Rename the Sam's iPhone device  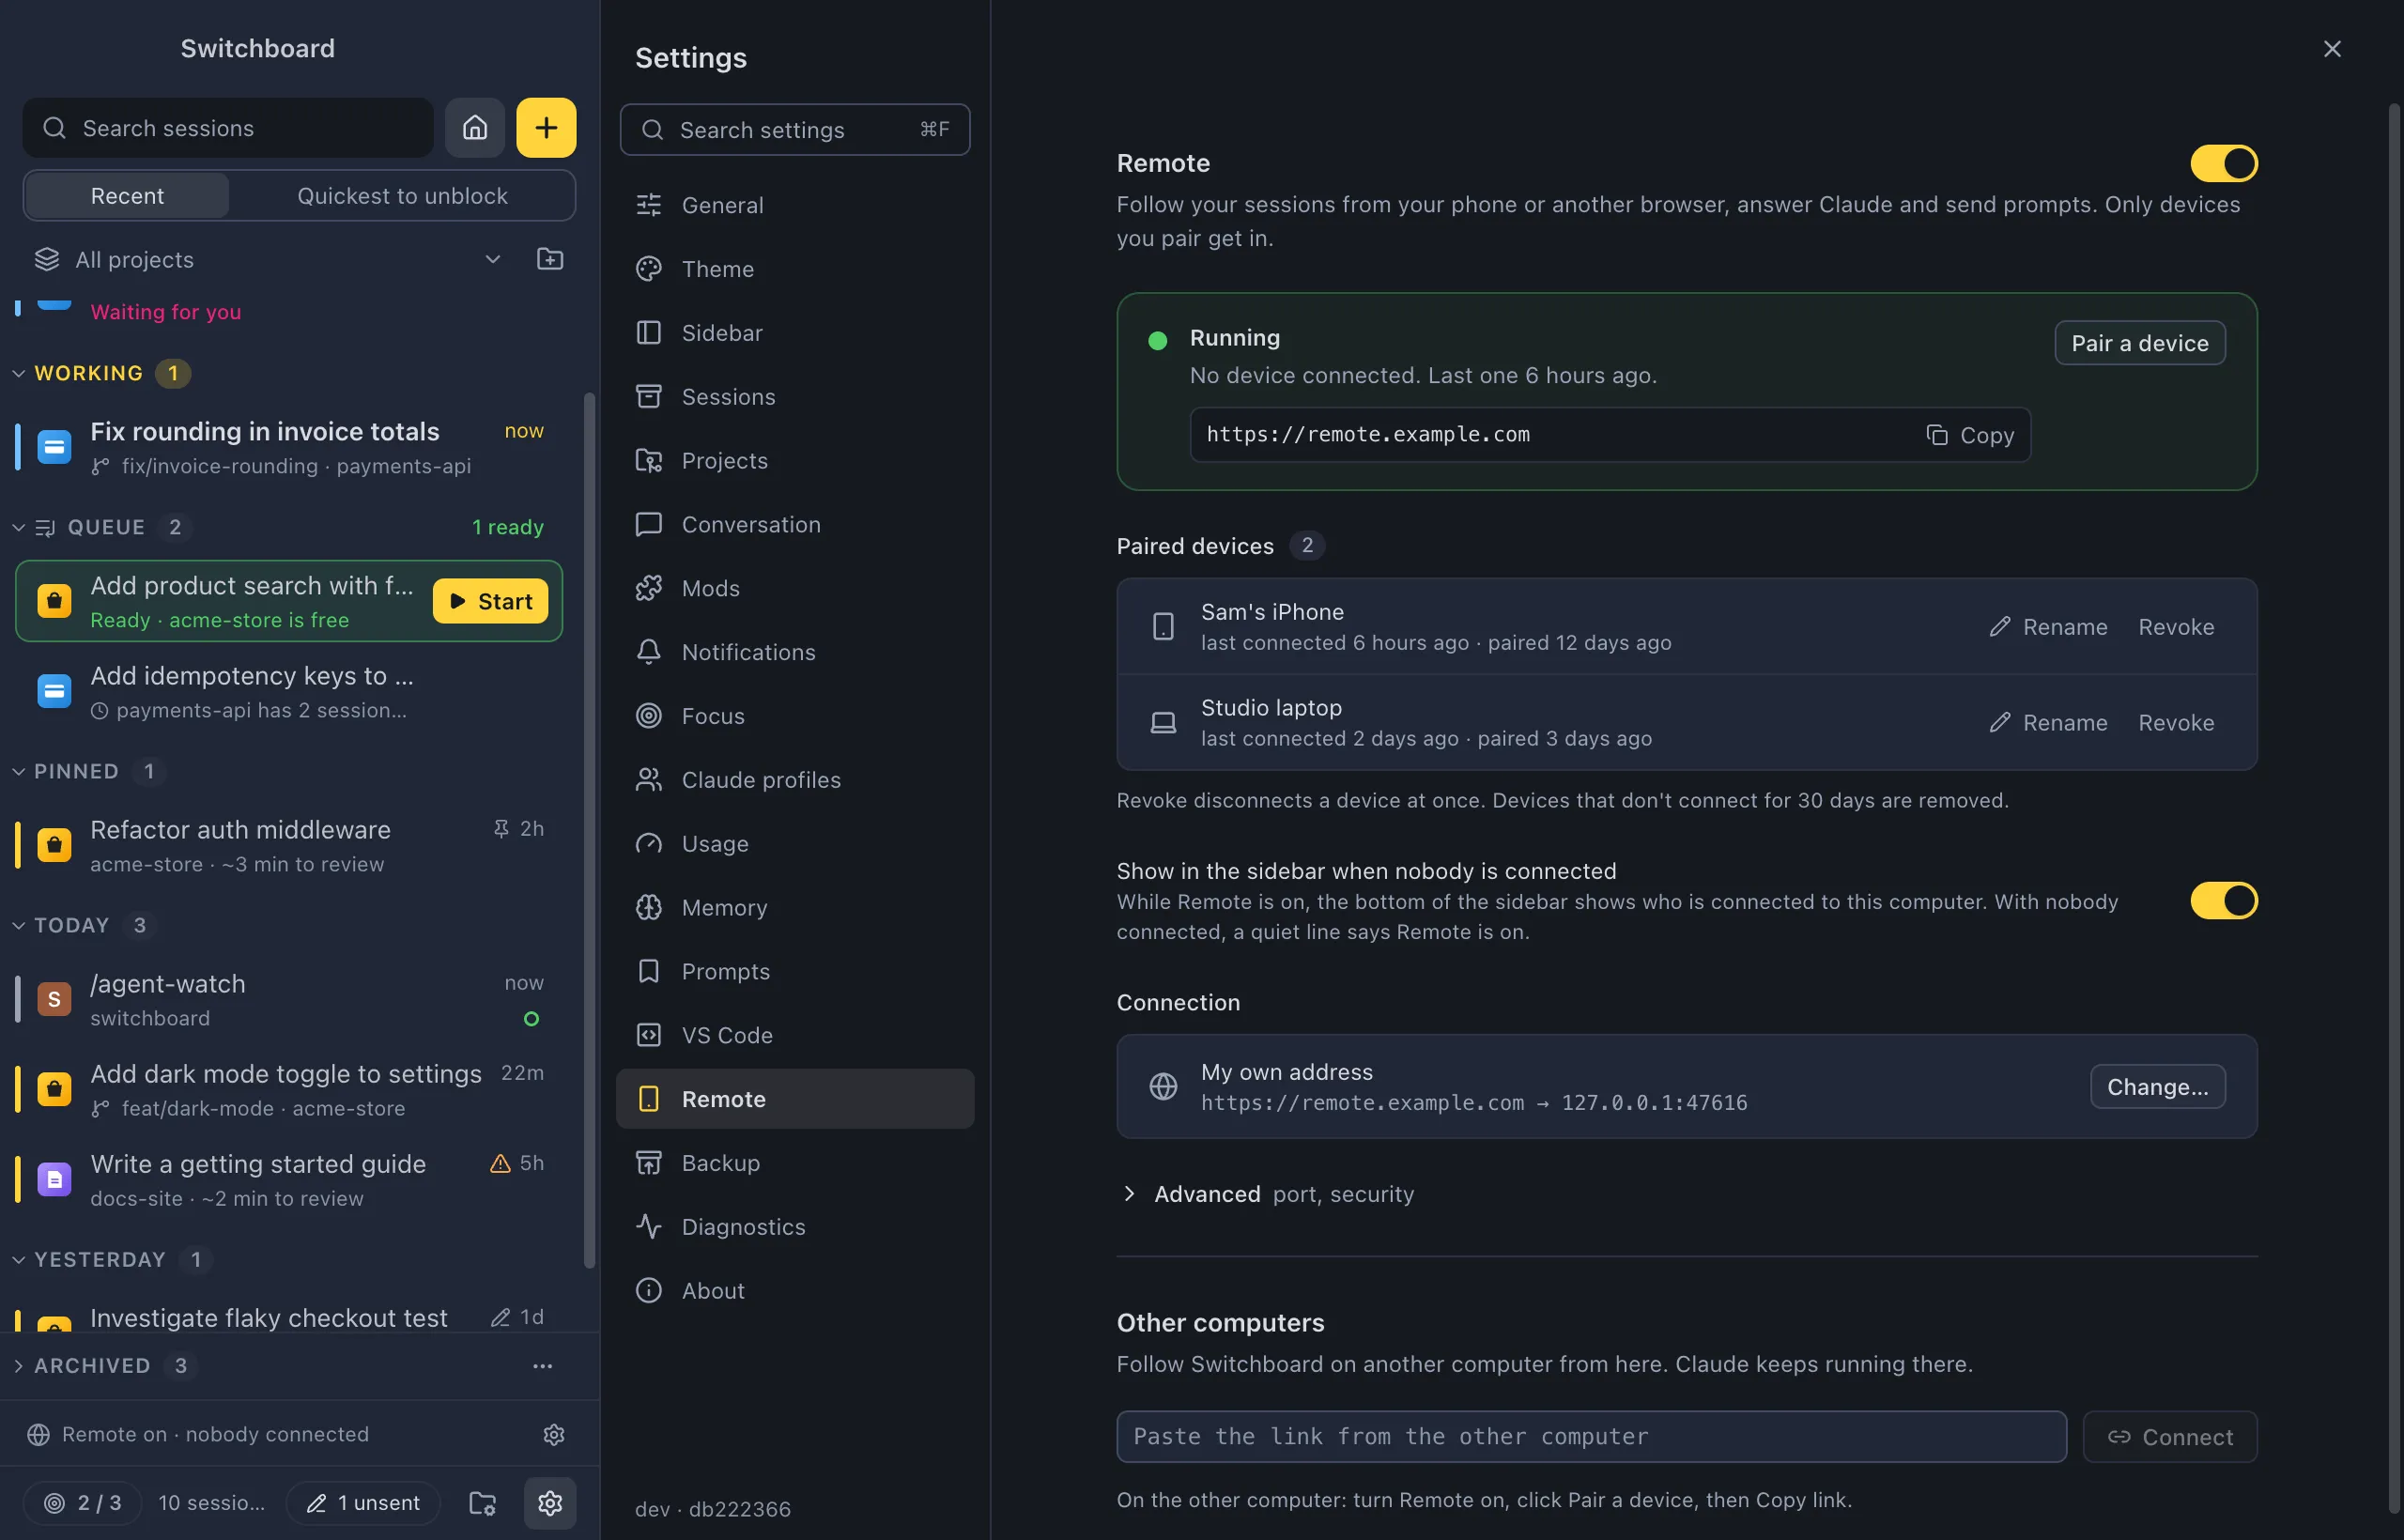[x=2048, y=626]
